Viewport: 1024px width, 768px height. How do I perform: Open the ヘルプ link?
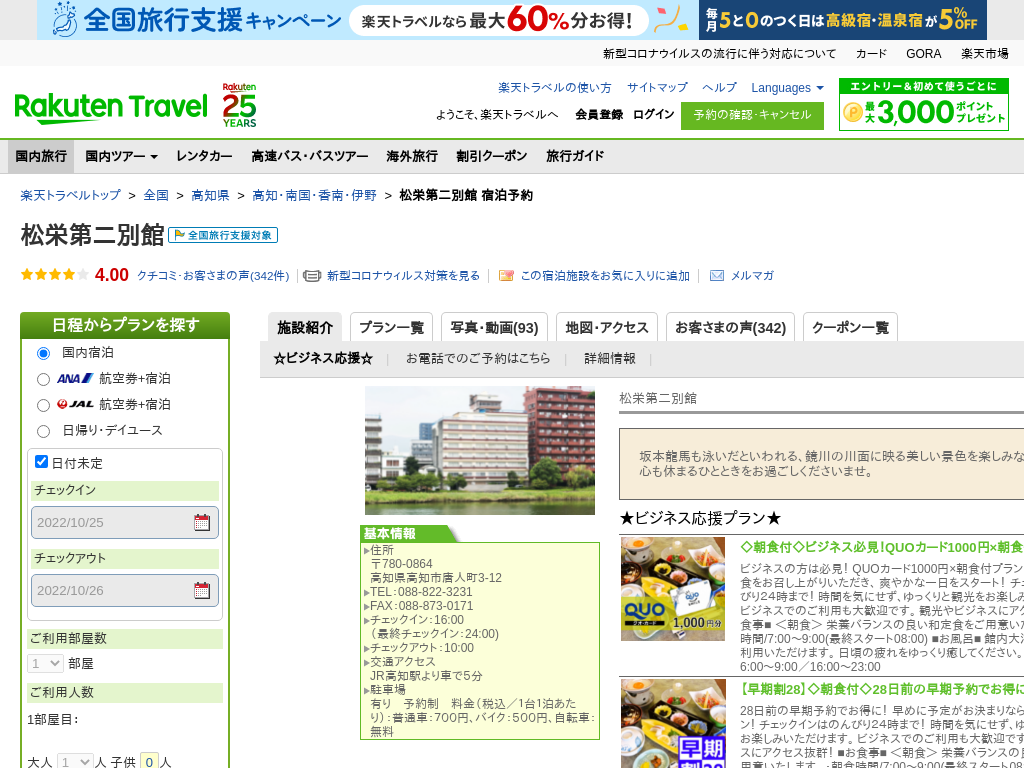coord(720,88)
